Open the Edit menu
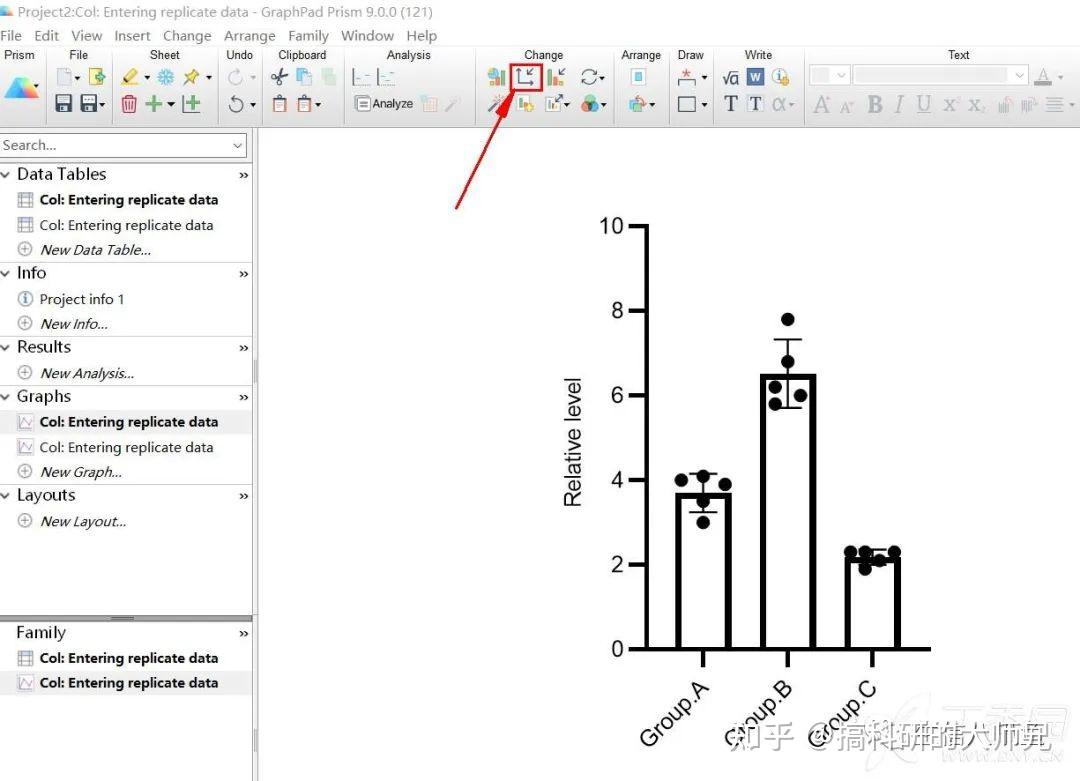This screenshot has height=781, width=1080. click(x=46, y=36)
